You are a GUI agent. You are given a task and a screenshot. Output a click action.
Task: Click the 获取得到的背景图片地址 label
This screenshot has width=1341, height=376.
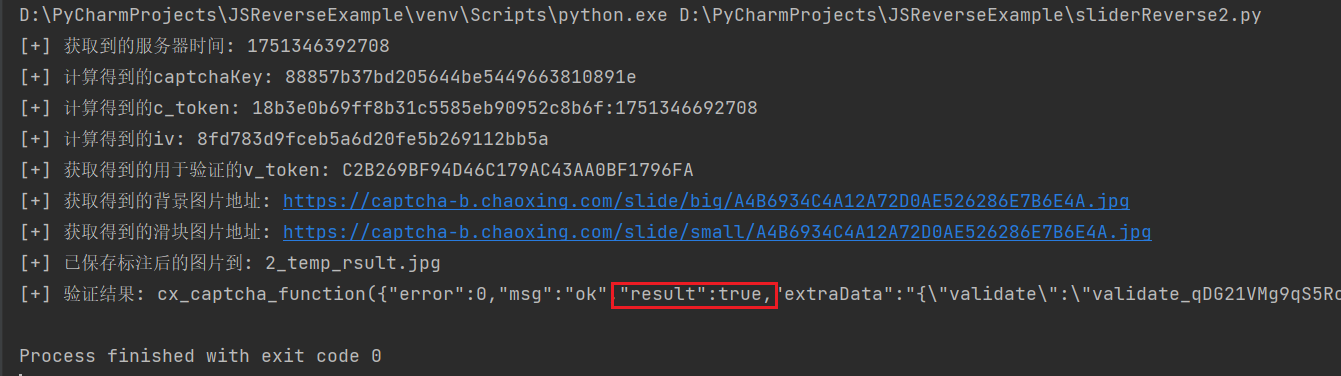(167, 201)
